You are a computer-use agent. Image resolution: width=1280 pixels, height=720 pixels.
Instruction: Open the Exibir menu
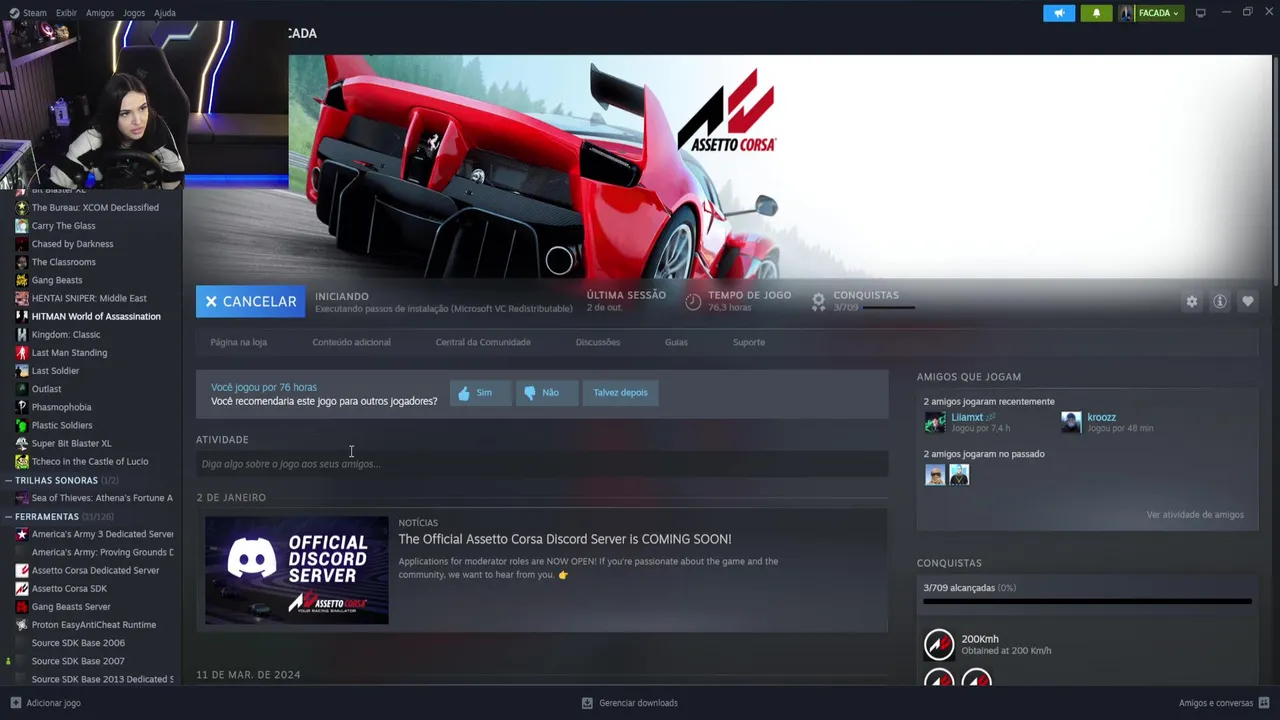[x=66, y=13]
